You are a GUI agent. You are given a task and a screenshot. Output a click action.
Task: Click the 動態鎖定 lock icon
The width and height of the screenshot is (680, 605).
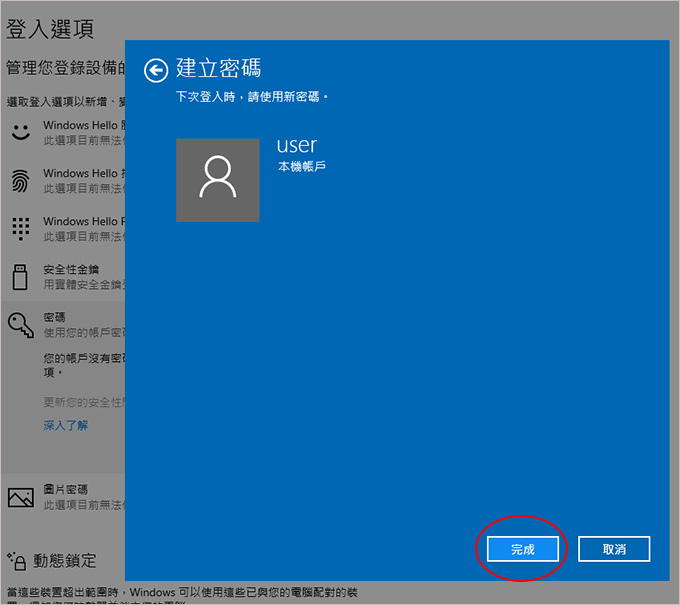click(16, 561)
